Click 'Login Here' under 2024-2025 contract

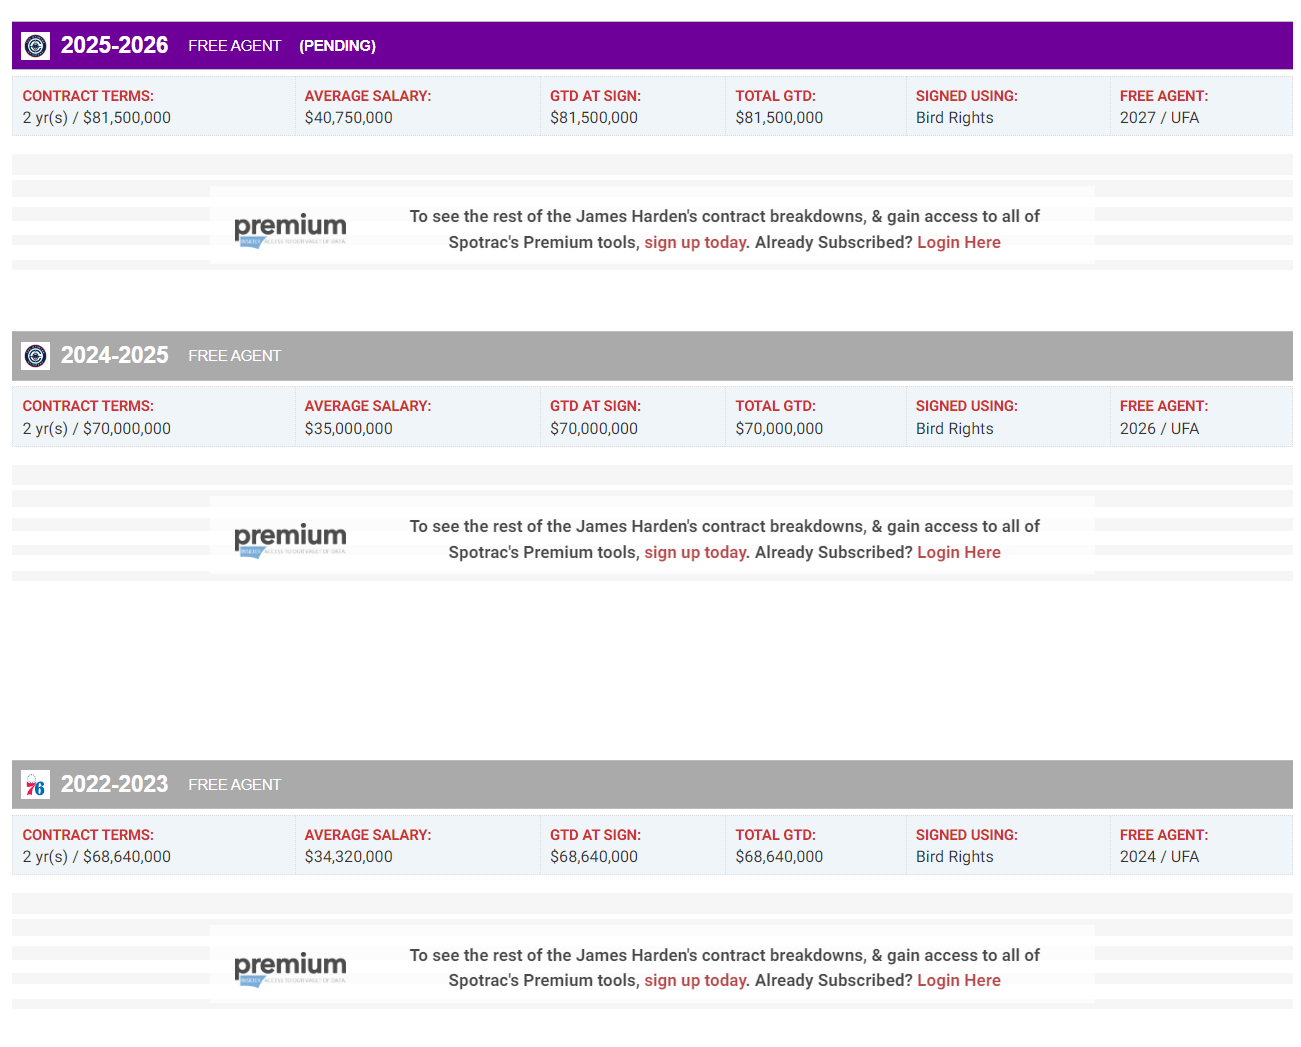(x=959, y=552)
